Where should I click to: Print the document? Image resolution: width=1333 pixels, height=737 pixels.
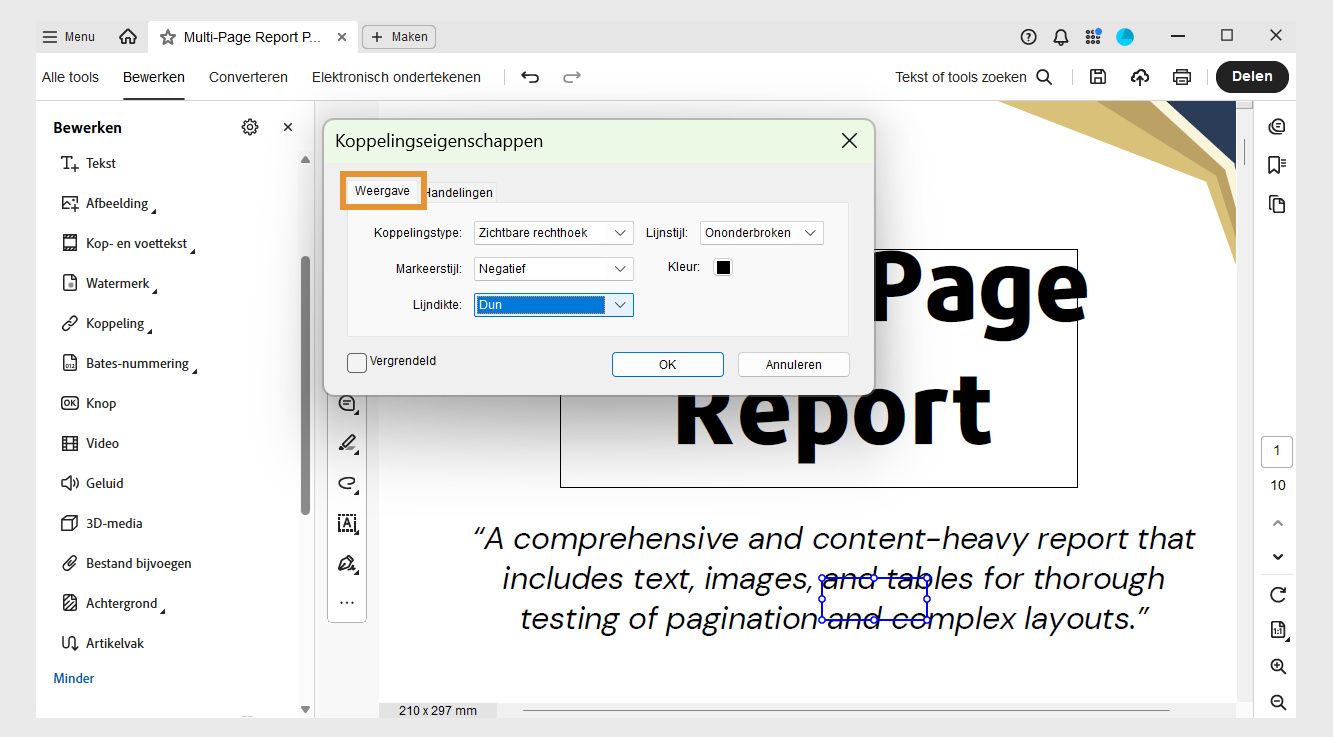pyautogui.click(x=1182, y=77)
